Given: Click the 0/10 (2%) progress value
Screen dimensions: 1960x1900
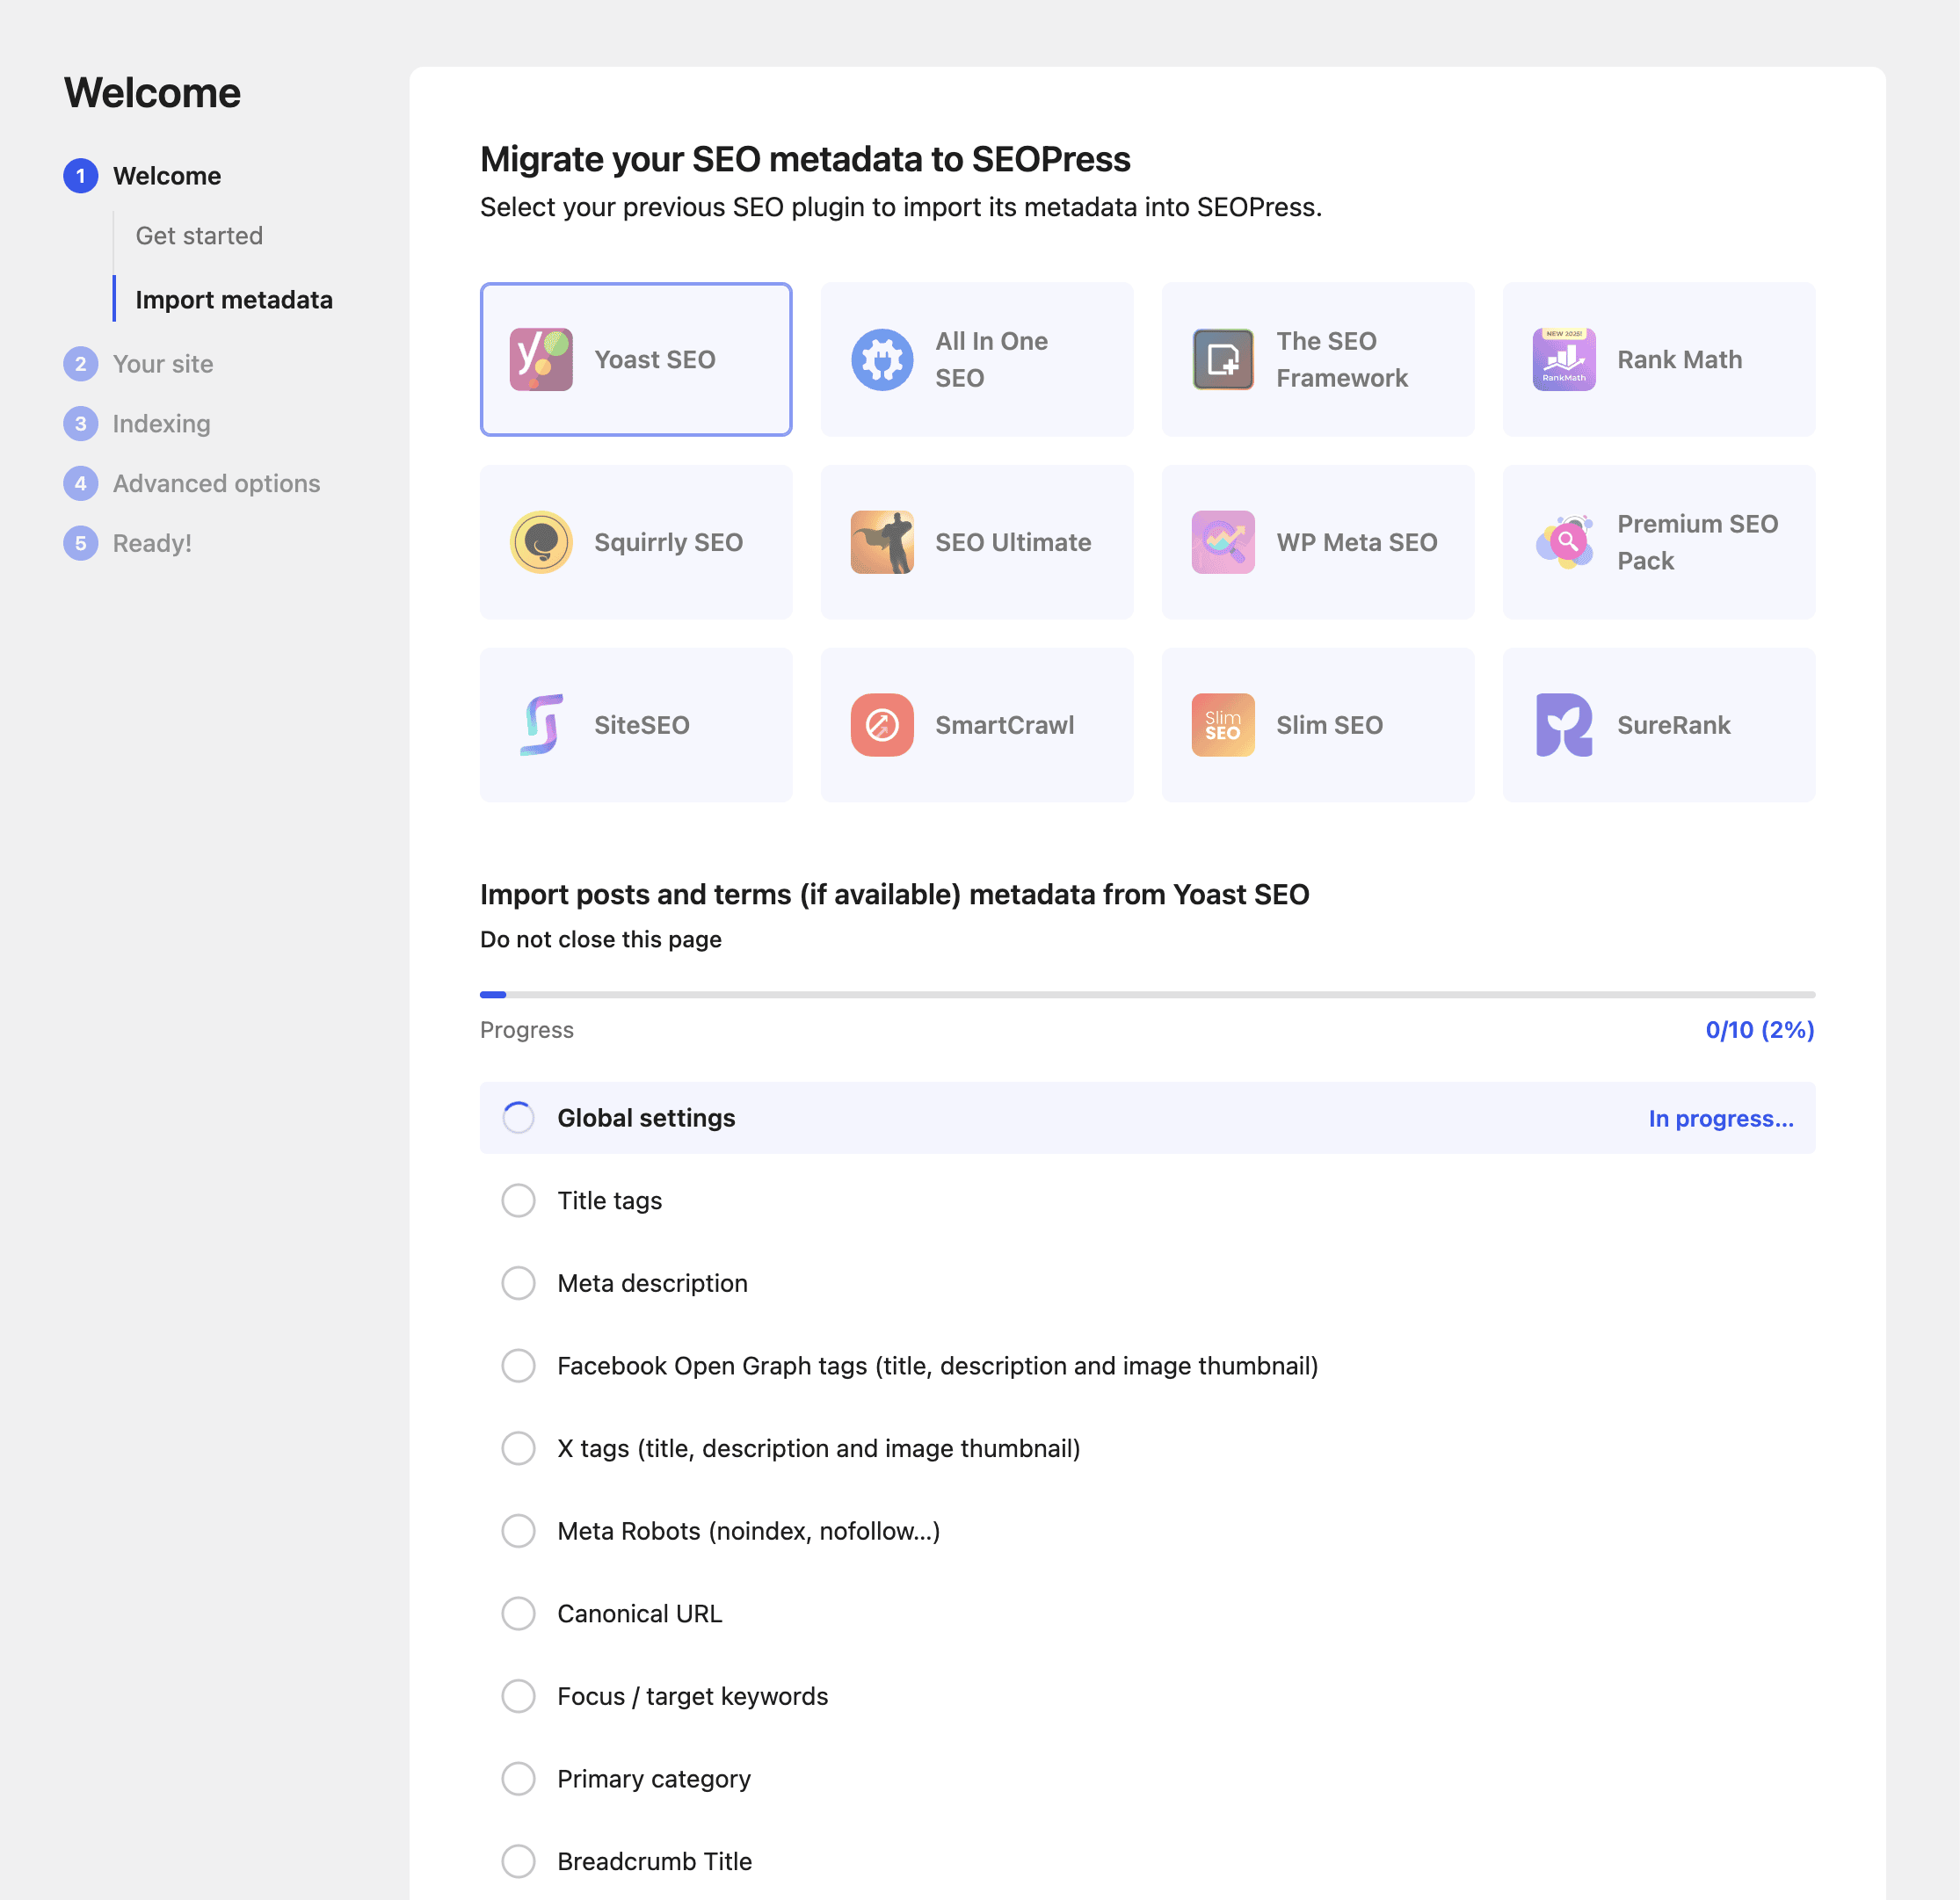Looking at the screenshot, I should point(1760,1030).
